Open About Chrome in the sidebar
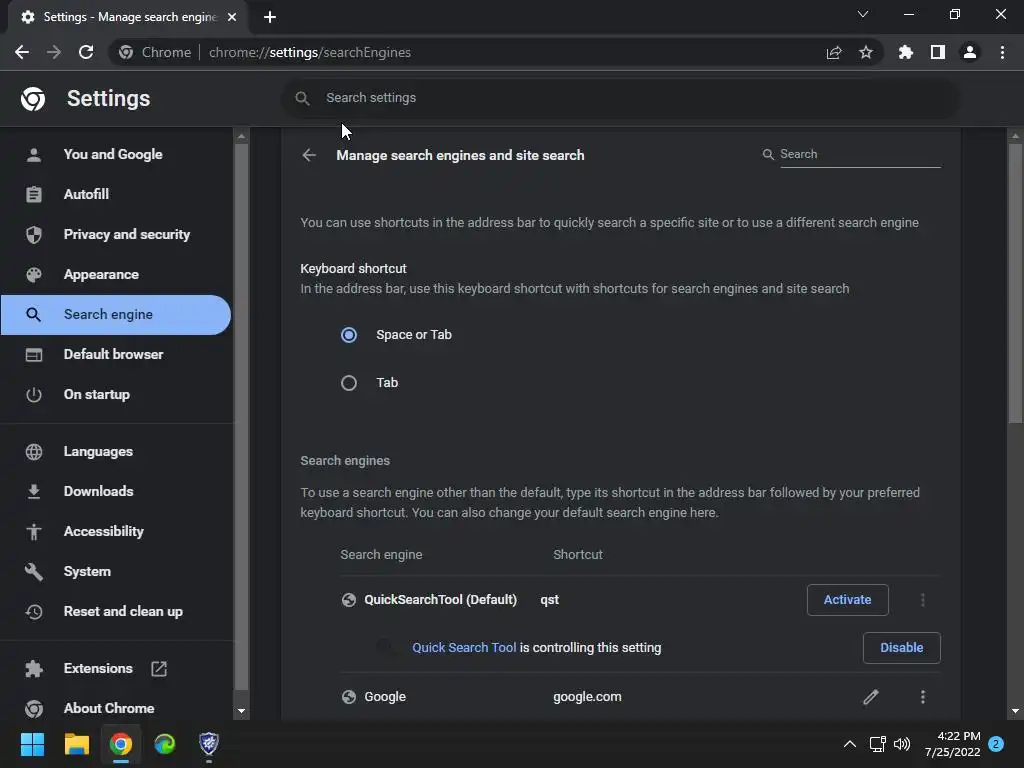 (116, 709)
